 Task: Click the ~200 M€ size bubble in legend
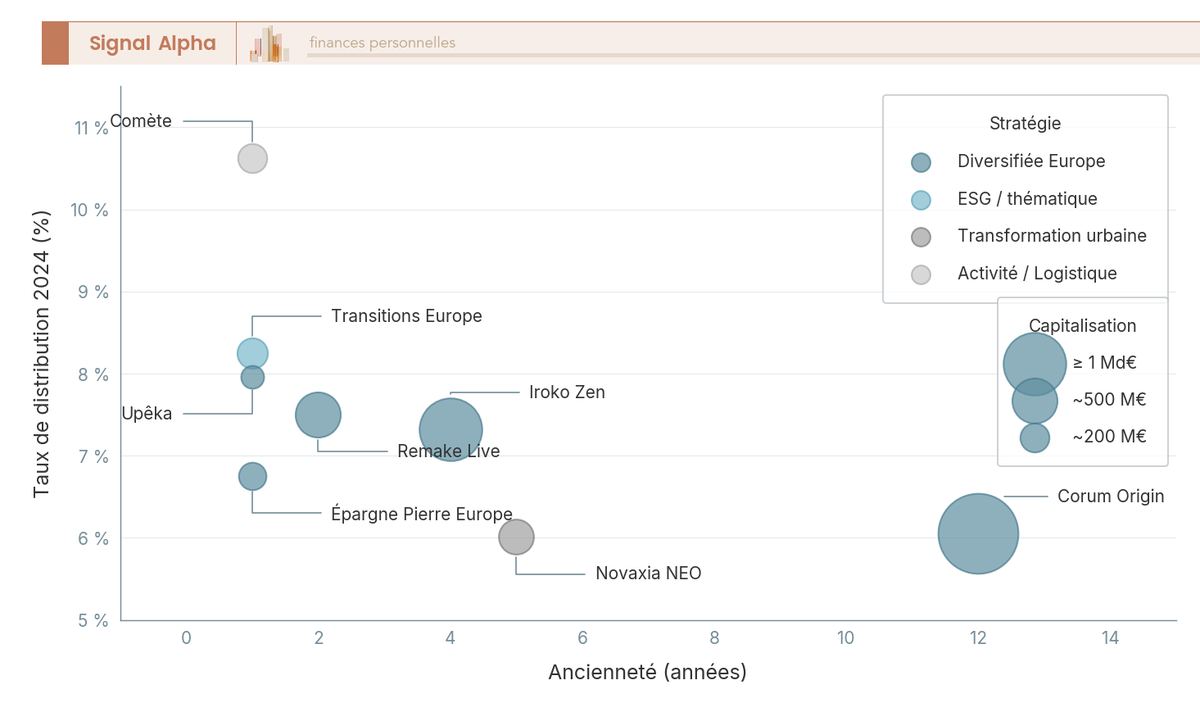coord(1035,437)
